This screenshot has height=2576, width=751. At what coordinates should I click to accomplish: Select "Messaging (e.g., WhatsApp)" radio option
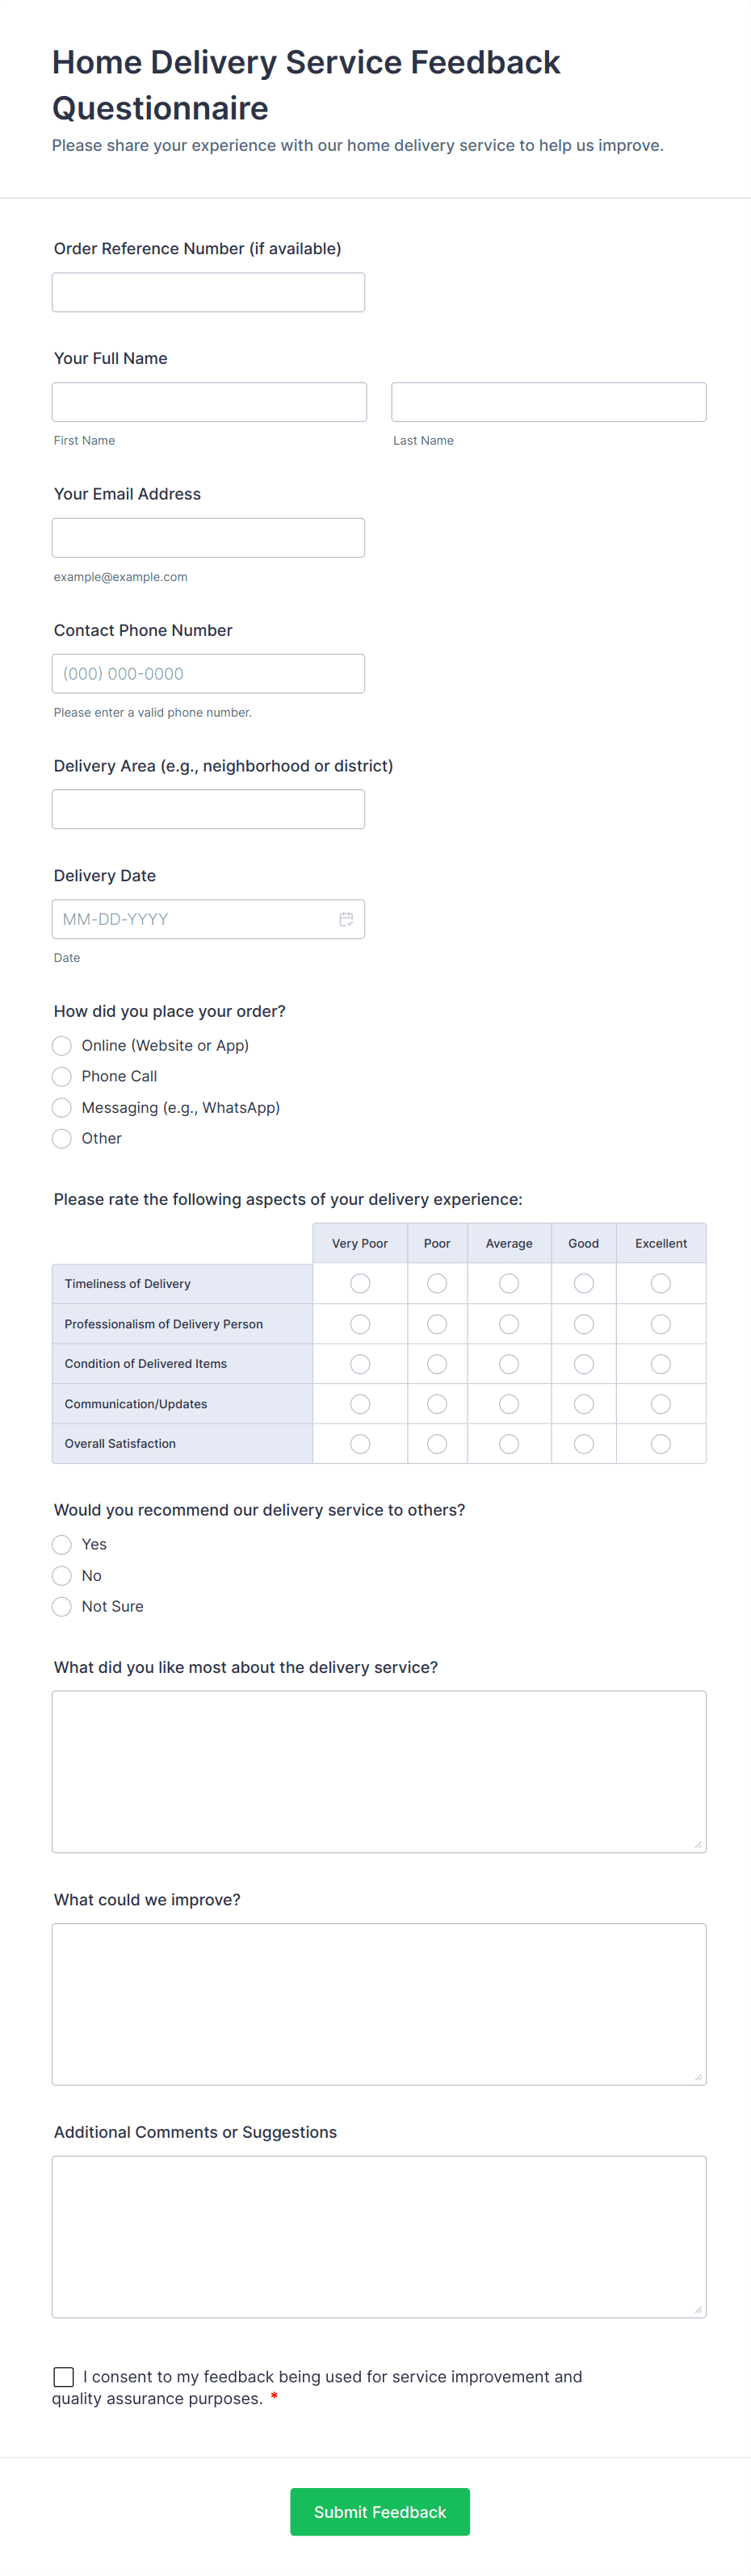(62, 1107)
